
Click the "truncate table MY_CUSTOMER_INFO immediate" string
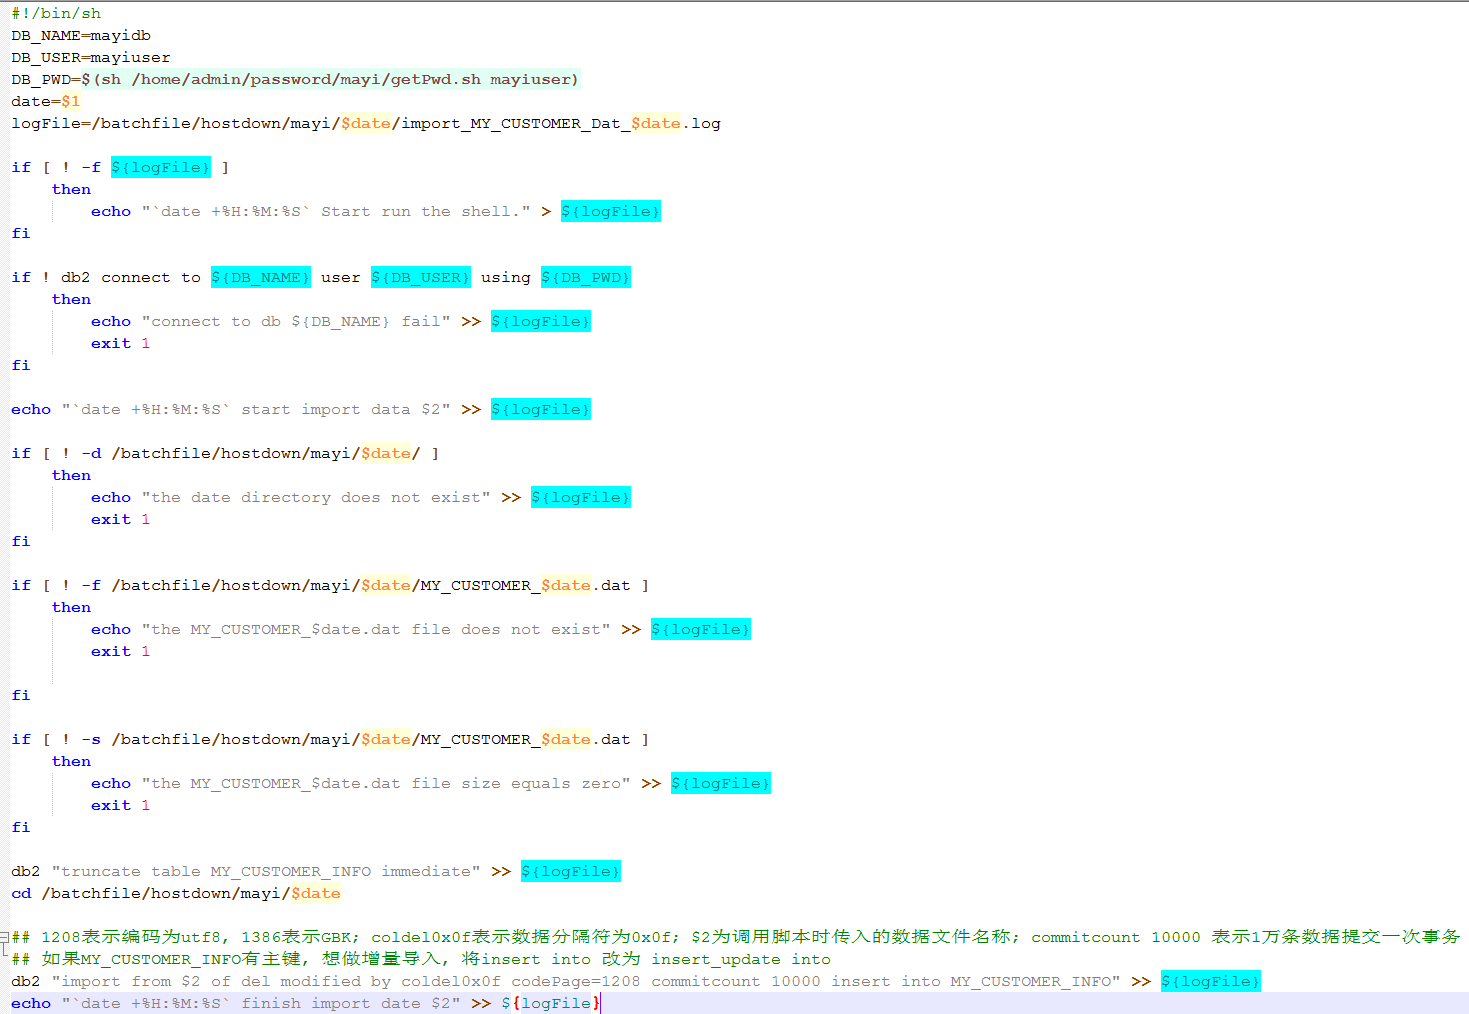pos(266,871)
